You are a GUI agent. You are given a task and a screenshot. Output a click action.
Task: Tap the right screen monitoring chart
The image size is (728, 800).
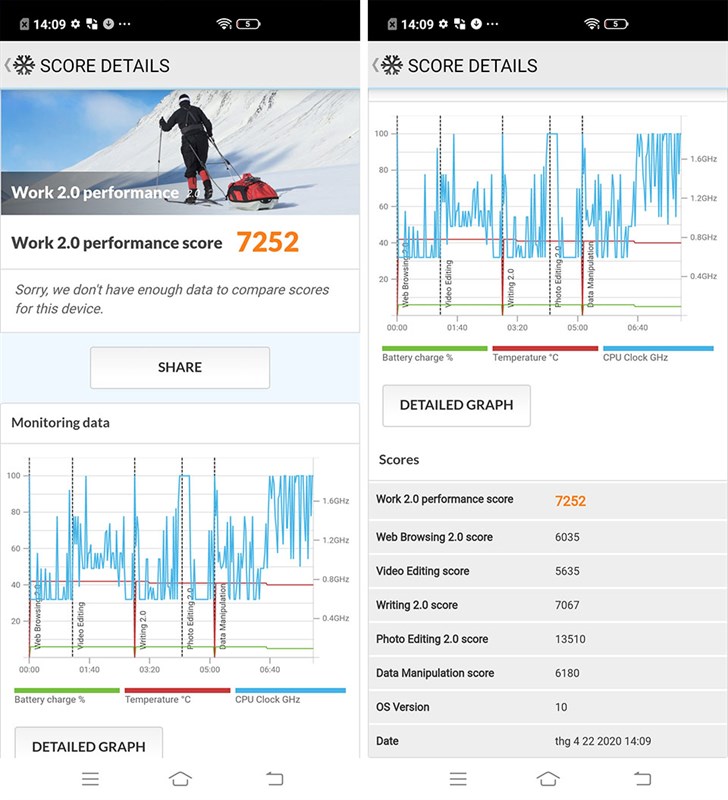click(546, 224)
